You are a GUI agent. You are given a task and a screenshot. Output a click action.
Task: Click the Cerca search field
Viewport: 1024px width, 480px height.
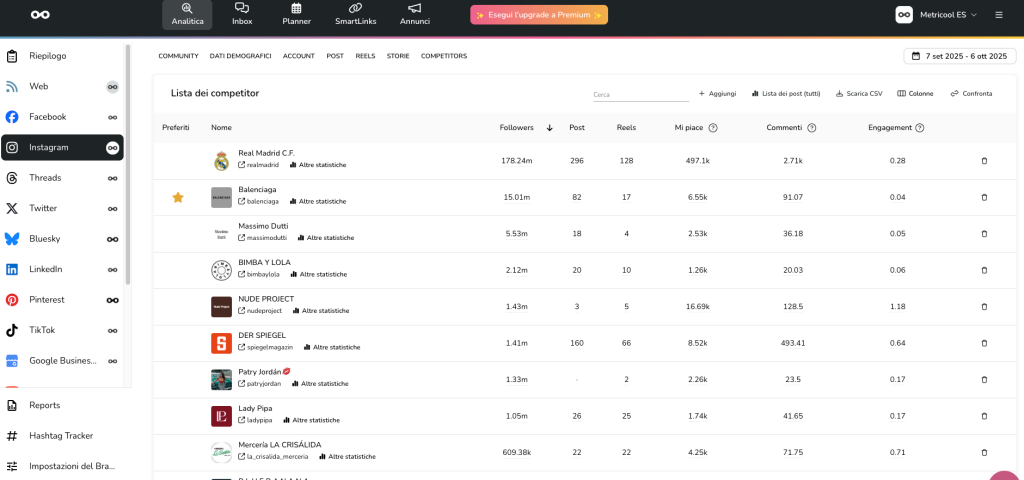pyautogui.click(x=640, y=94)
